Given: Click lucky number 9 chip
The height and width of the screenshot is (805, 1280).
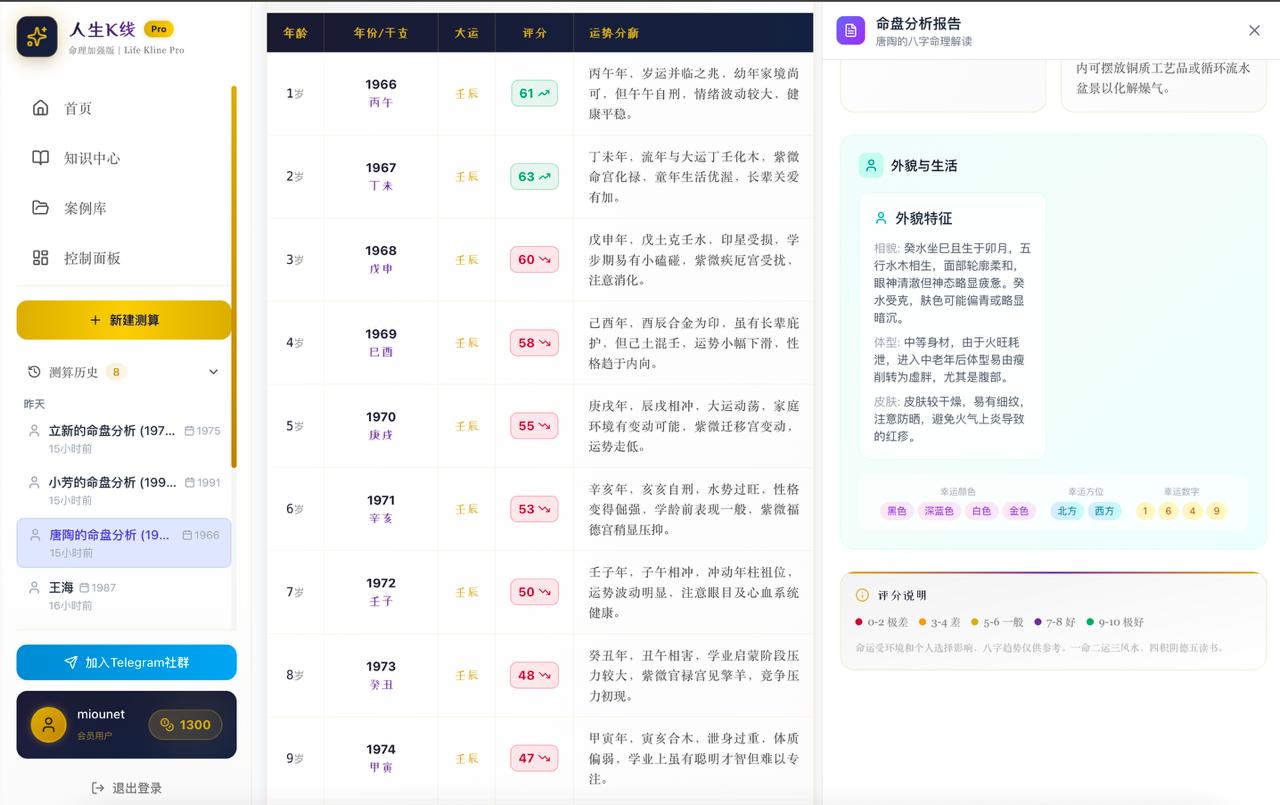Looking at the screenshot, I should point(1216,511).
